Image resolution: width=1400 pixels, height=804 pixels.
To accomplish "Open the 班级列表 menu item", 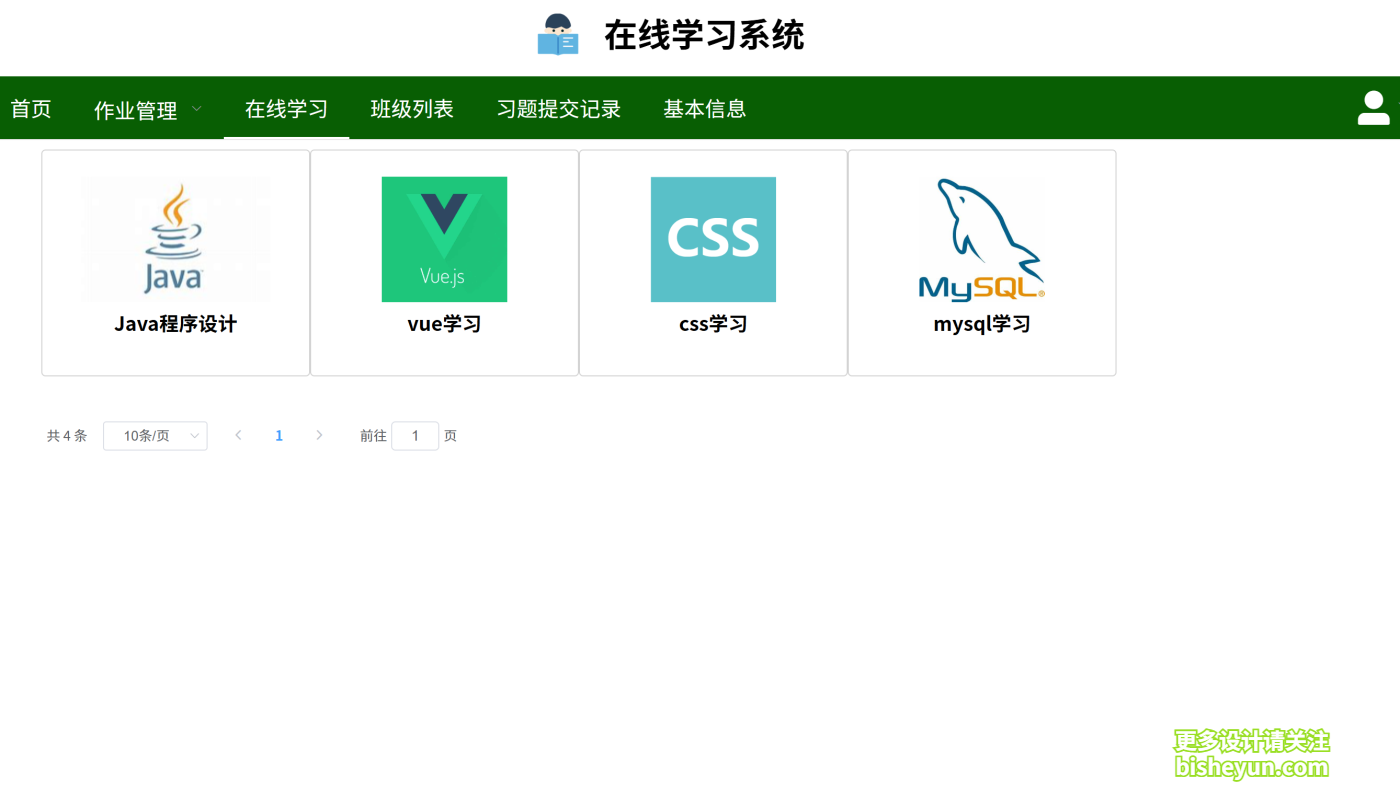I will (x=412, y=109).
